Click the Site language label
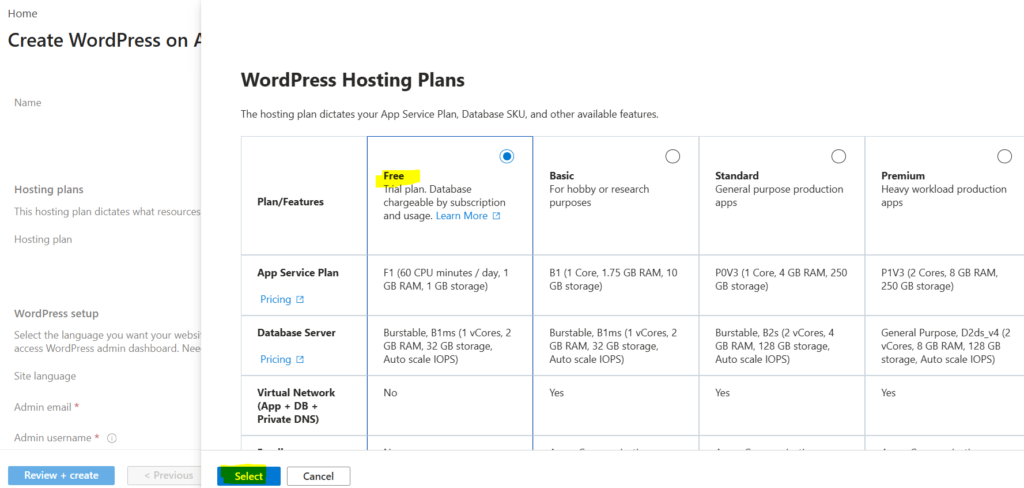Screen dimensions: 1024x488 click(45, 376)
